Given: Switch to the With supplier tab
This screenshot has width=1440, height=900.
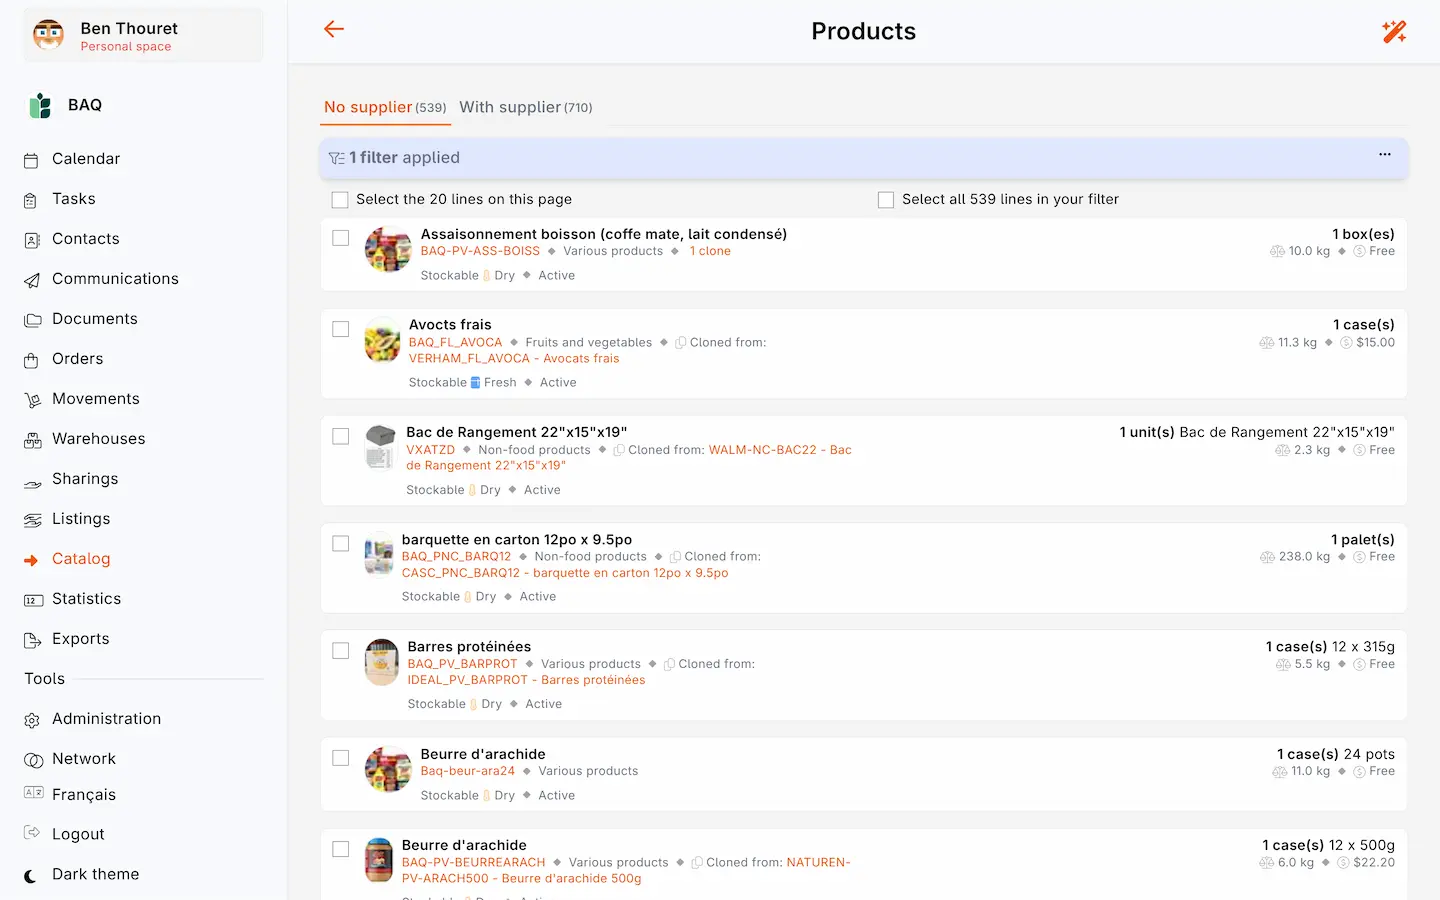Looking at the screenshot, I should click(x=526, y=107).
